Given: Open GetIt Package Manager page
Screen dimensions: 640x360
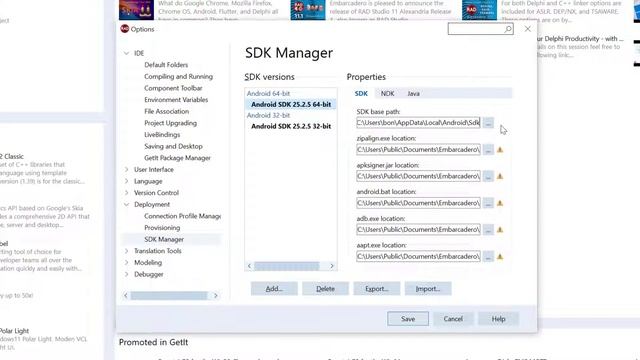Looking at the screenshot, I should [x=177, y=158].
